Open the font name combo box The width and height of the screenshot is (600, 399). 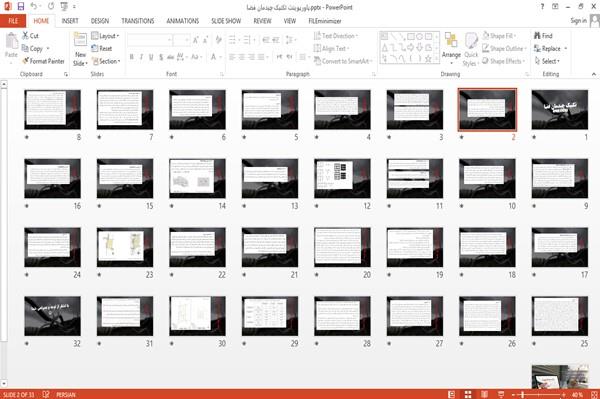[150, 40]
